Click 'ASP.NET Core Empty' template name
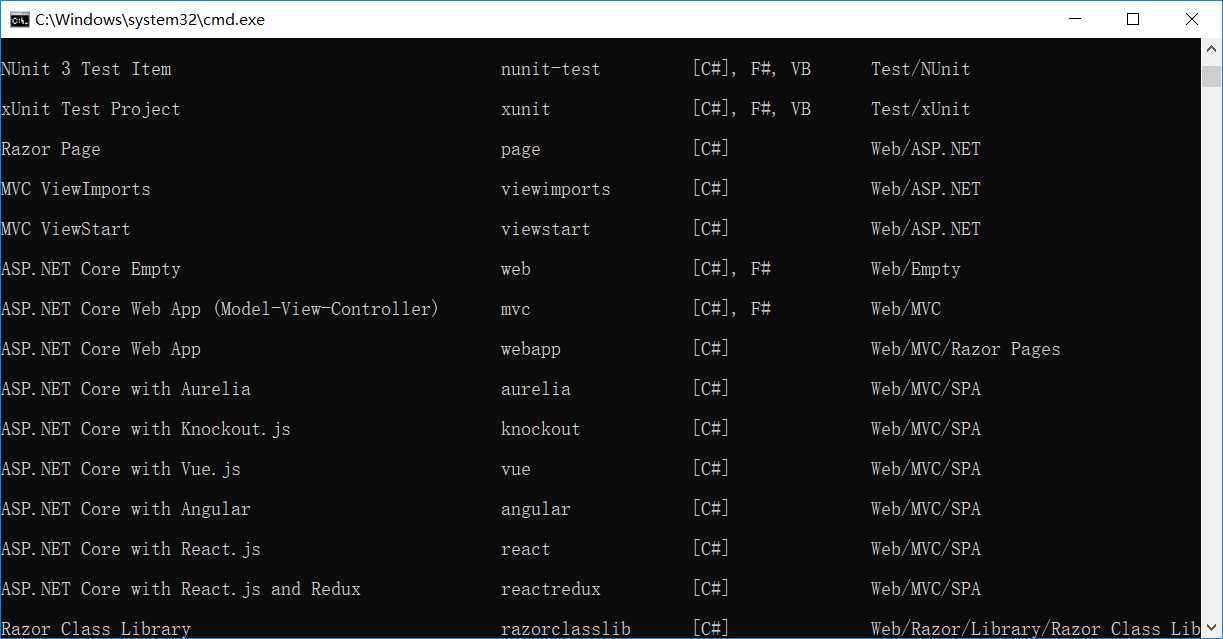 [x=91, y=269]
